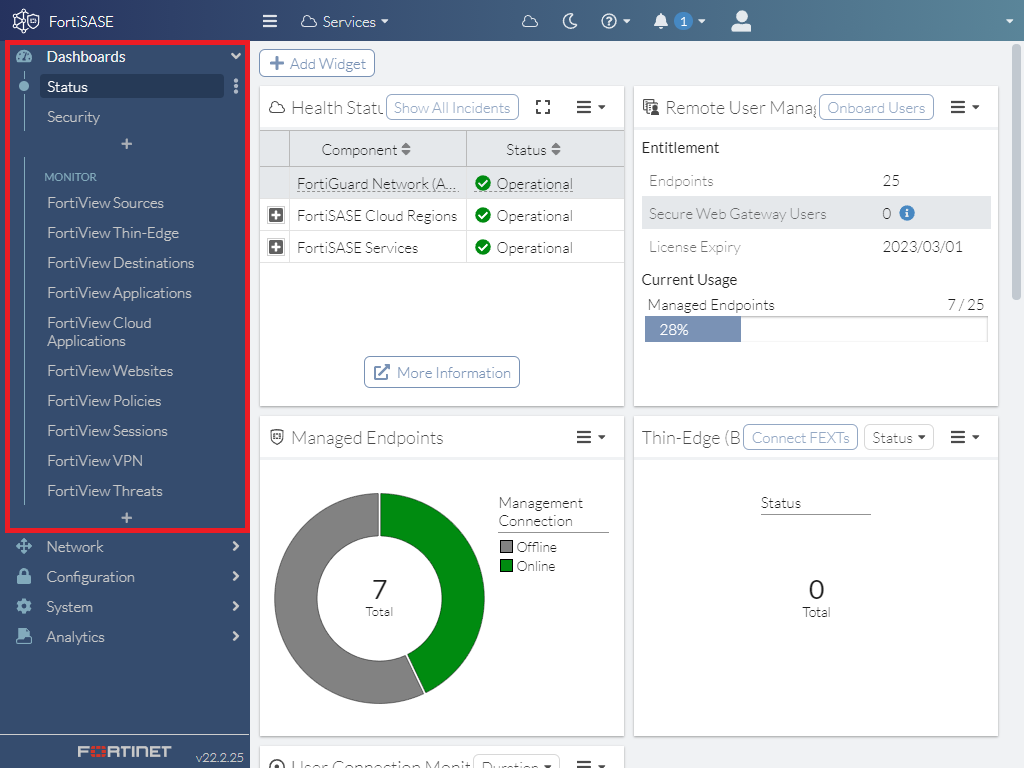Open the Services dropdown in header
The image size is (1024, 768).
345,21
